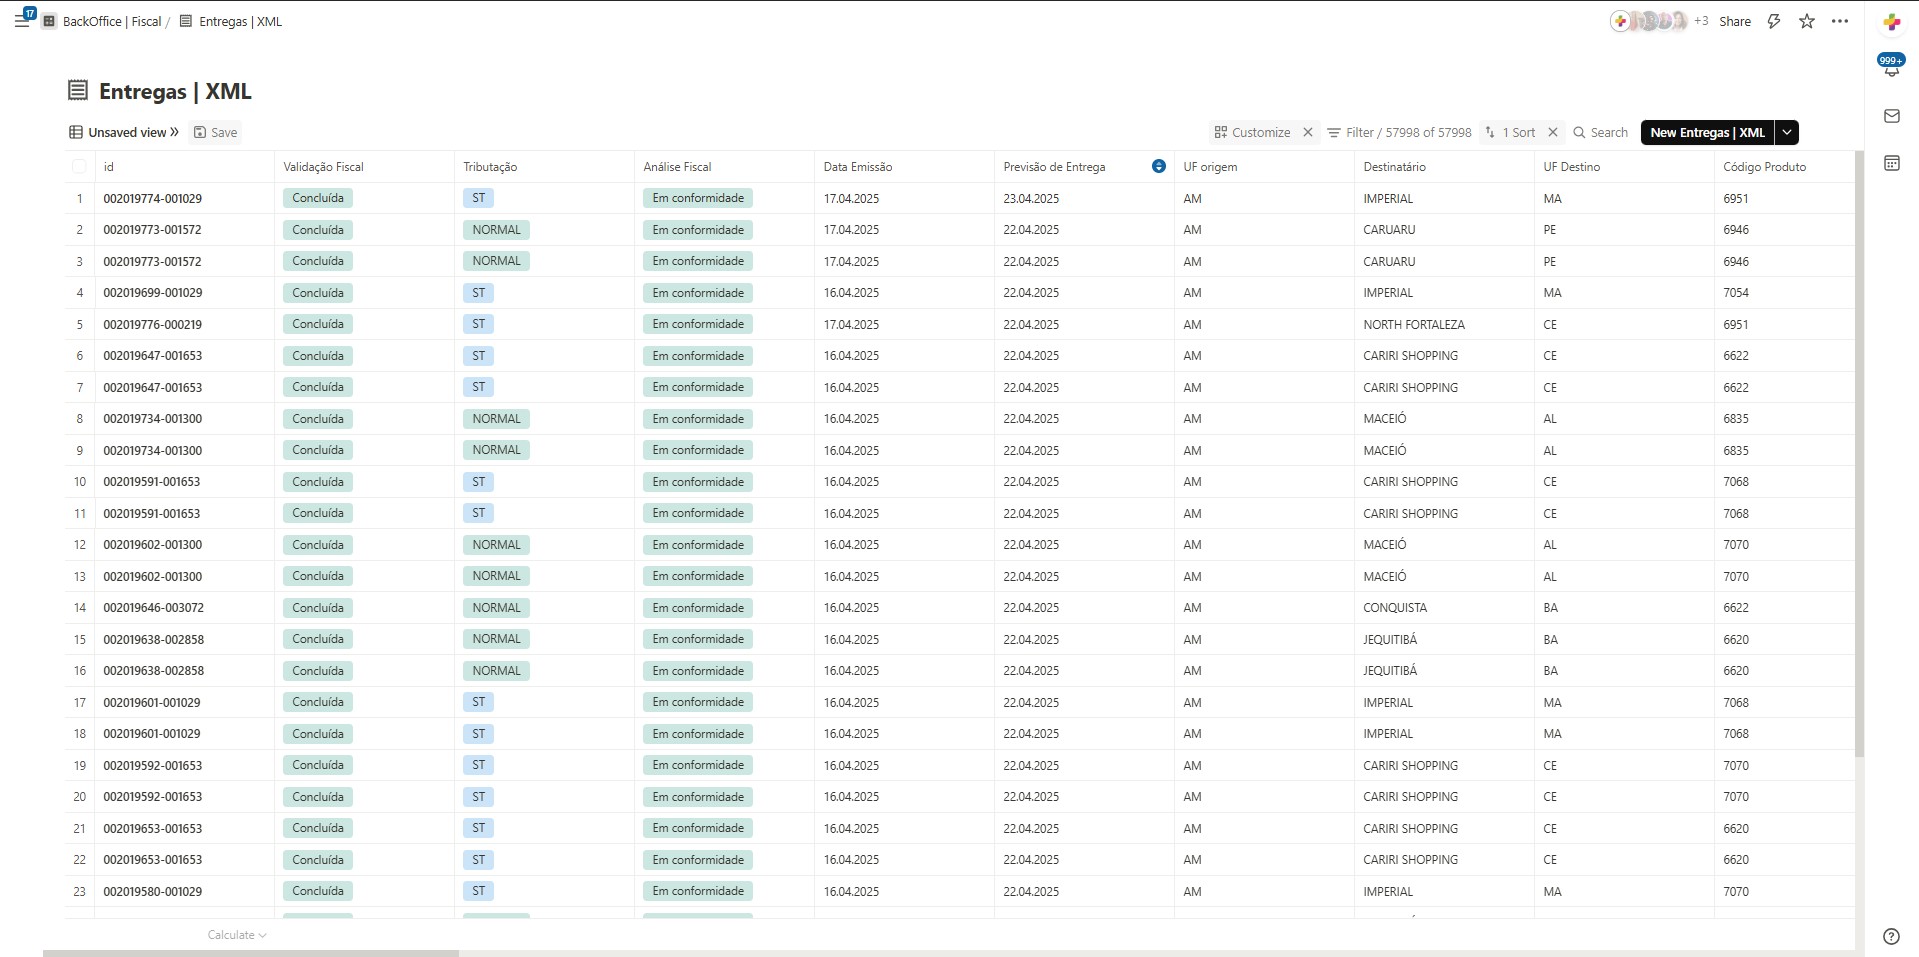Click NORTH FORTALEZA destinatário cell
The height and width of the screenshot is (957, 1919).
(x=1444, y=324)
